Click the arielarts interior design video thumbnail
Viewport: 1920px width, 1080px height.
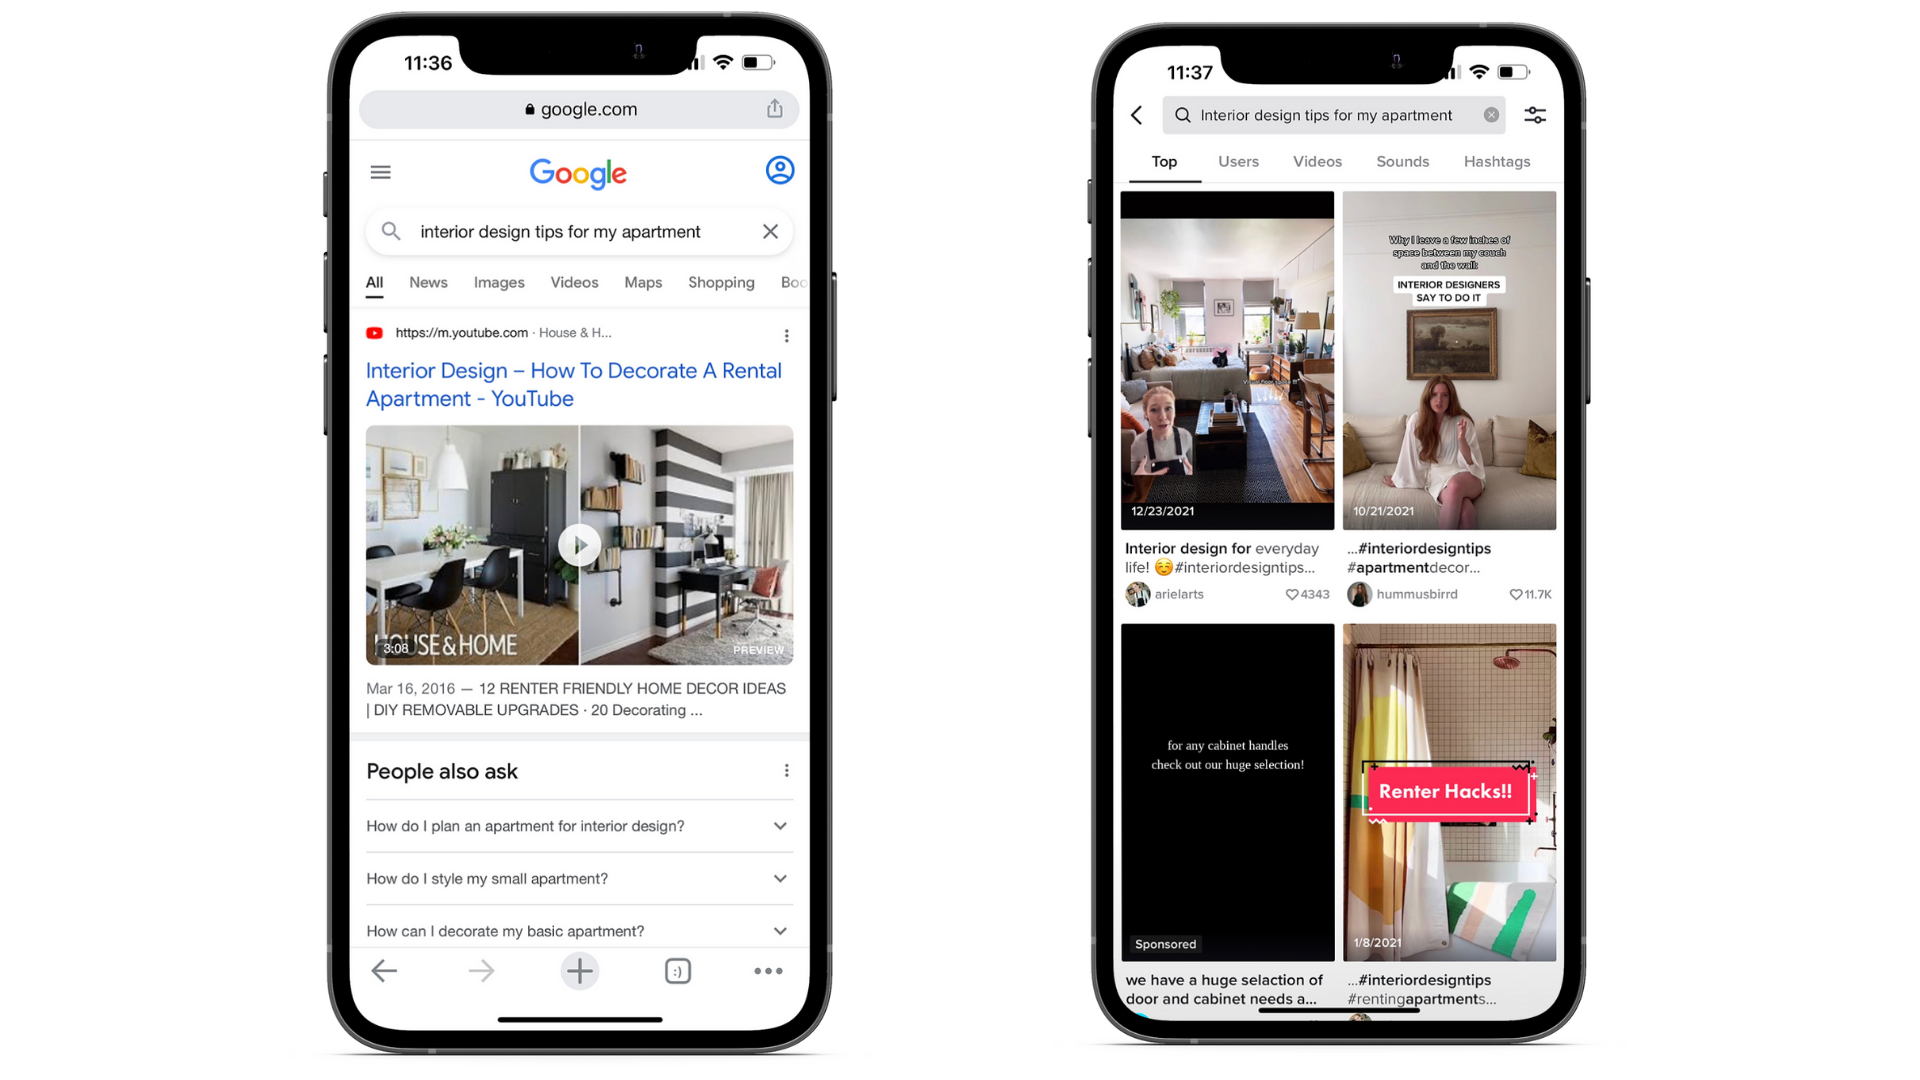[x=1226, y=359]
